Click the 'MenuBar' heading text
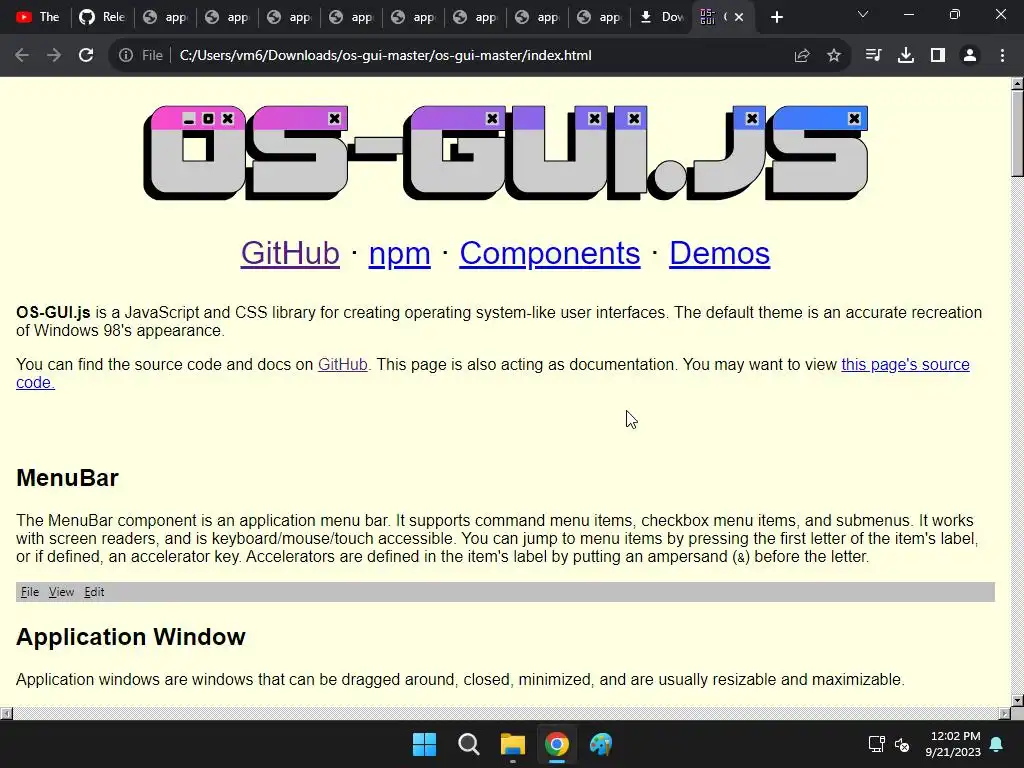1024x768 pixels. tap(67, 478)
